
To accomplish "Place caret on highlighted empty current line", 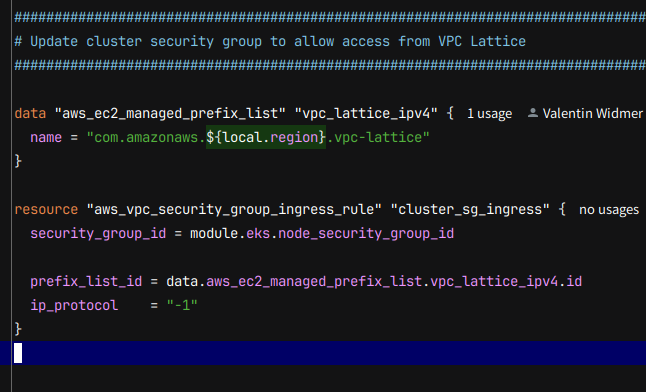I will 323,353.
